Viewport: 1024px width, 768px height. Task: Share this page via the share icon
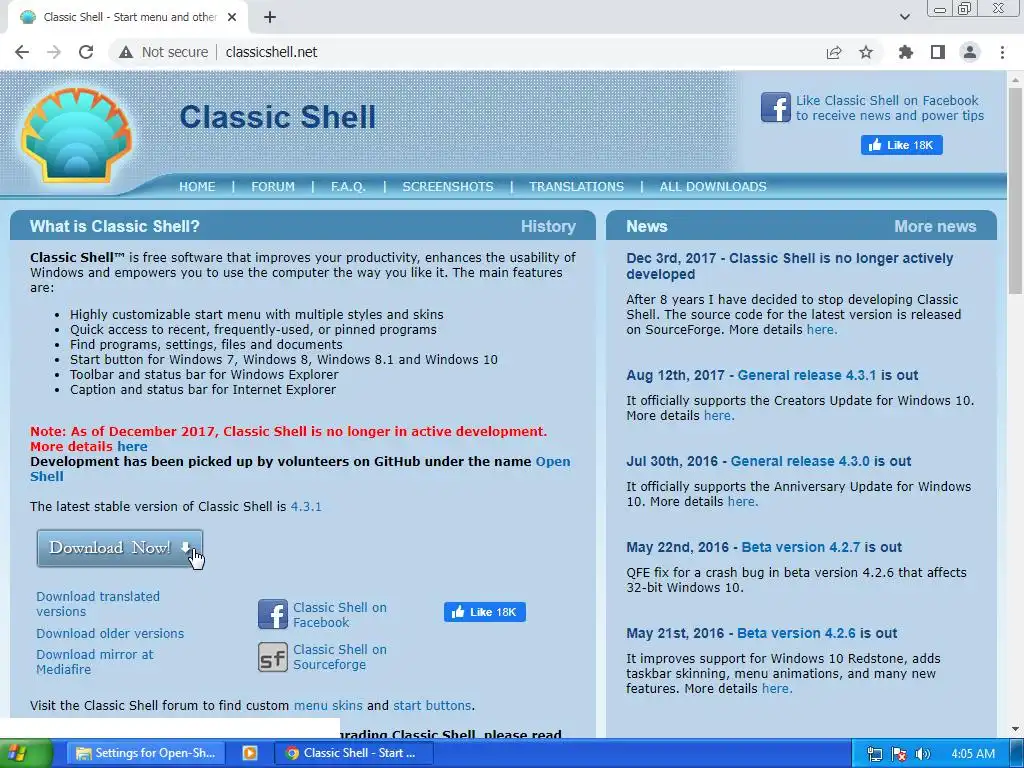coord(834,52)
